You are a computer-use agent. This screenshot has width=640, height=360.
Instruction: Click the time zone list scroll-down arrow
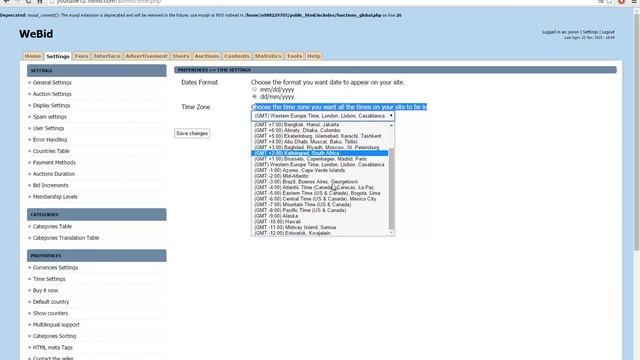391,233
